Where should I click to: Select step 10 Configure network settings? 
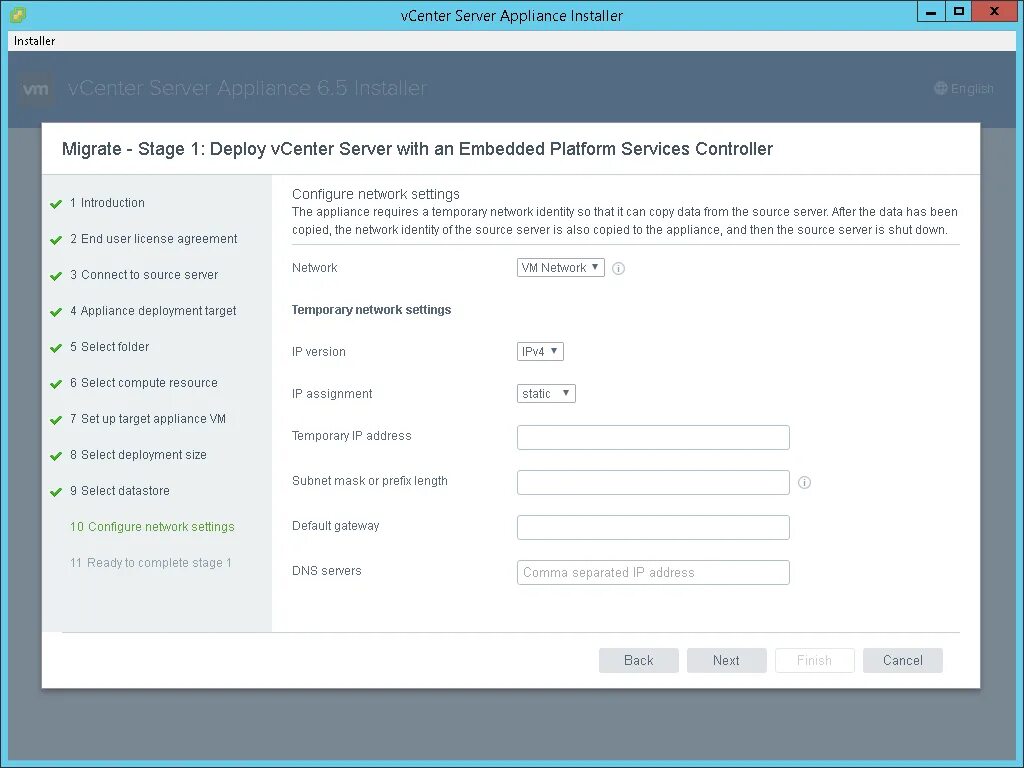coord(152,527)
